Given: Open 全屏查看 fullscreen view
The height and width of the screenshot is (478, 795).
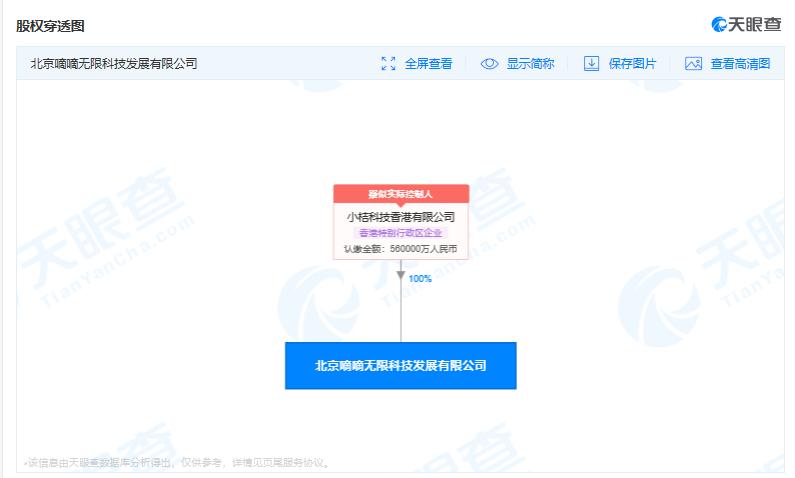Looking at the screenshot, I should pyautogui.click(x=428, y=63).
